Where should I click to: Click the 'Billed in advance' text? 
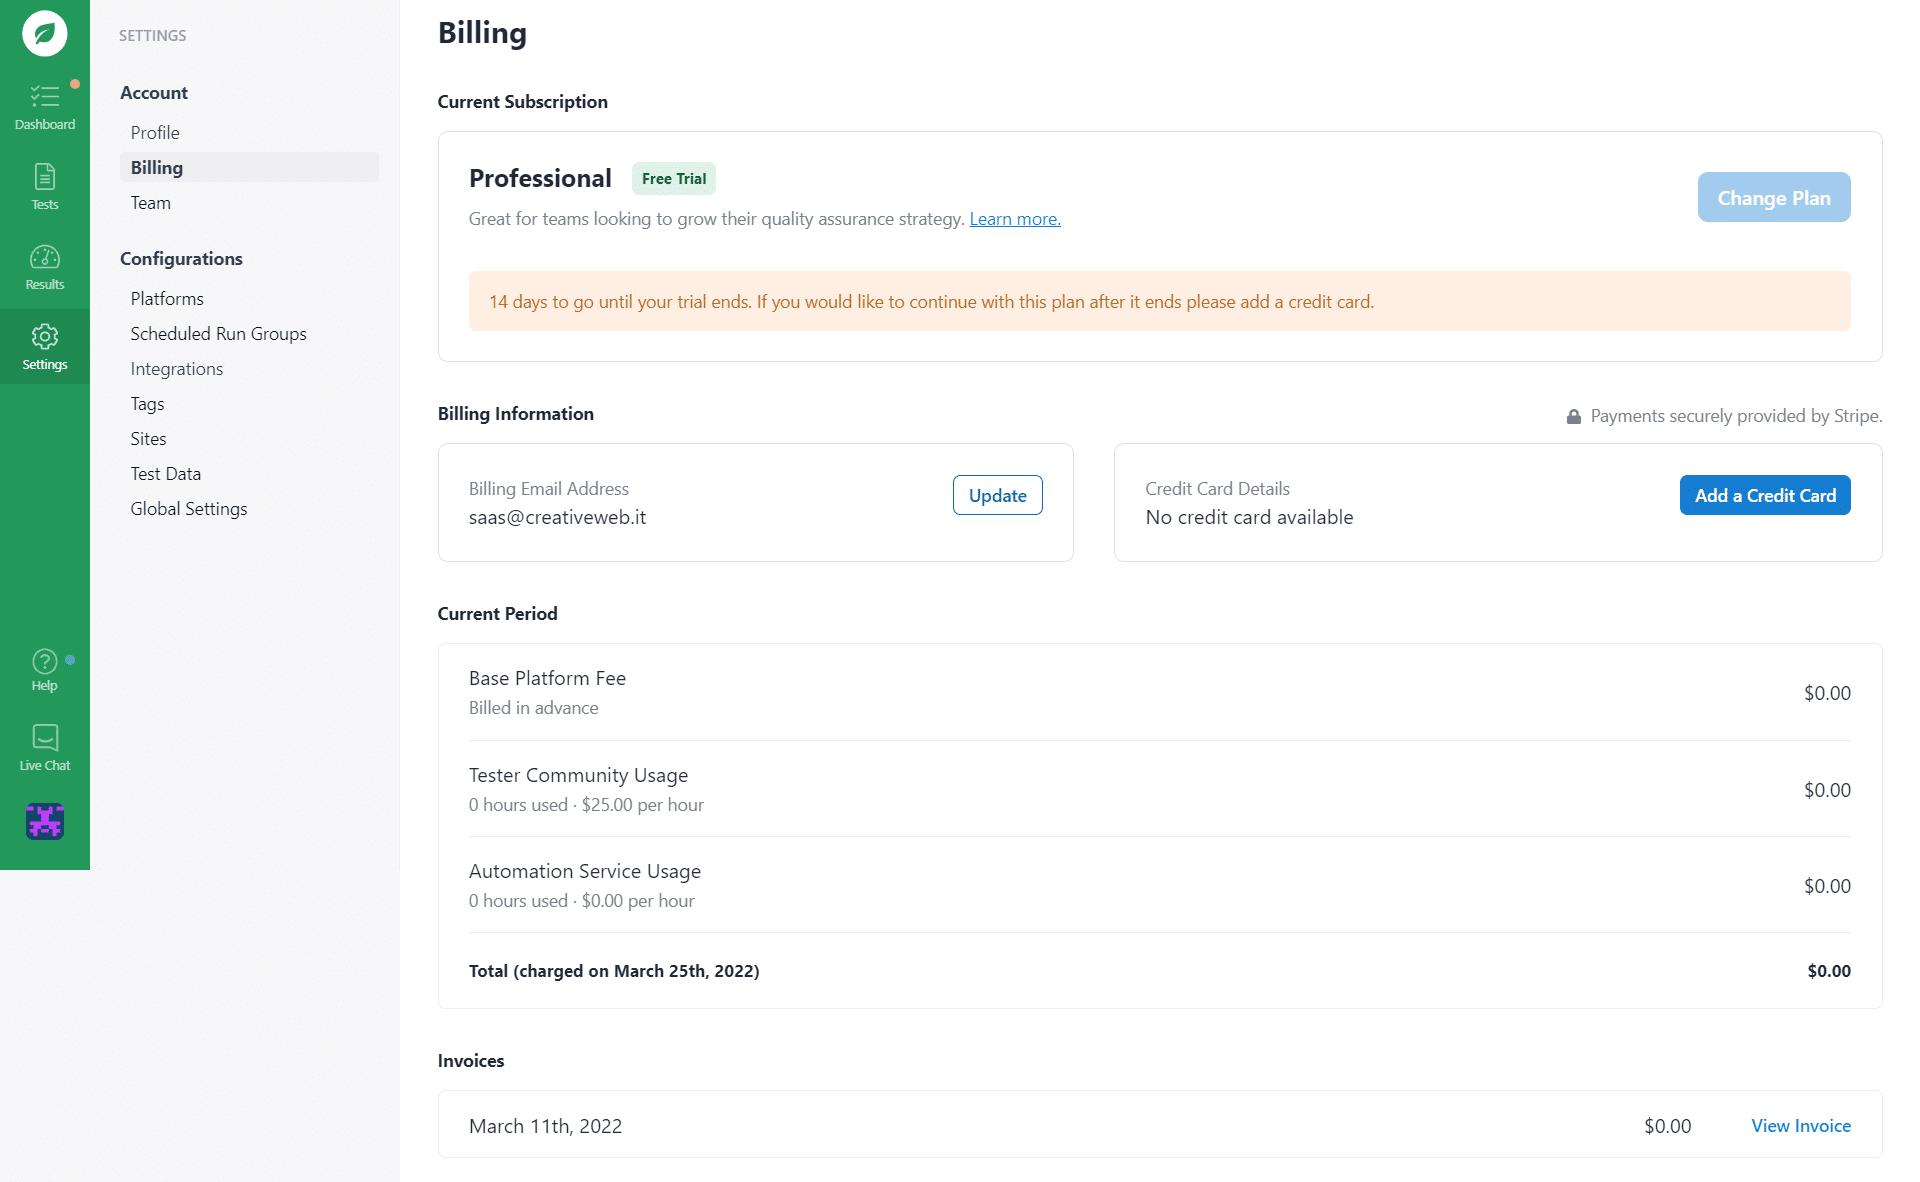click(534, 708)
